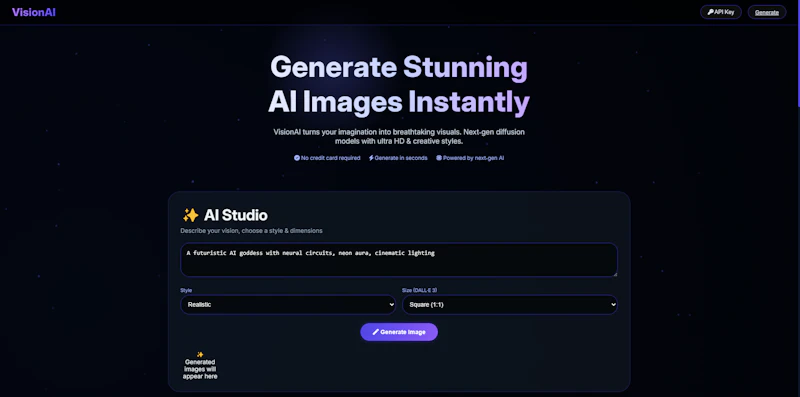Click the VisionAI logo
Viewport: 800px width, 397px height.
[34, 12]
